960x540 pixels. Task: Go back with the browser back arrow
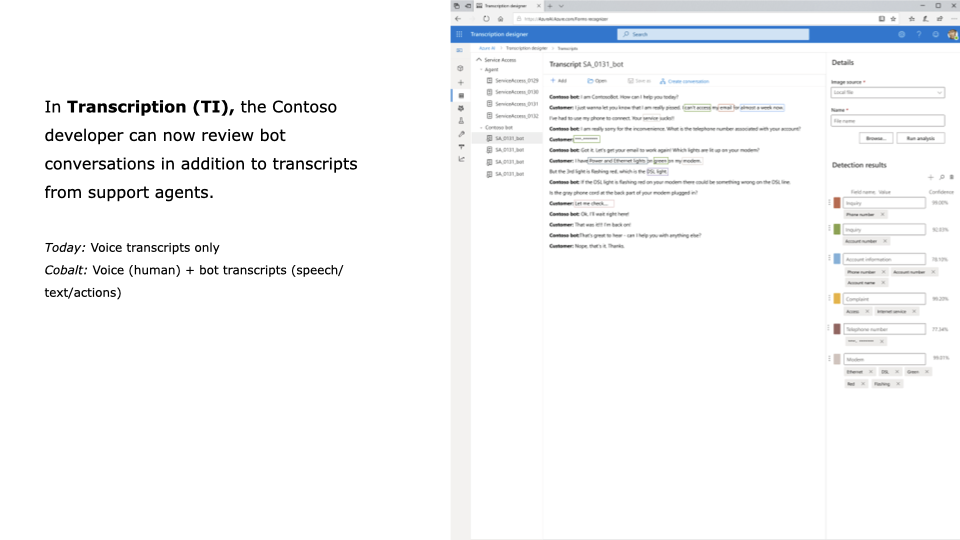[458, 19]
